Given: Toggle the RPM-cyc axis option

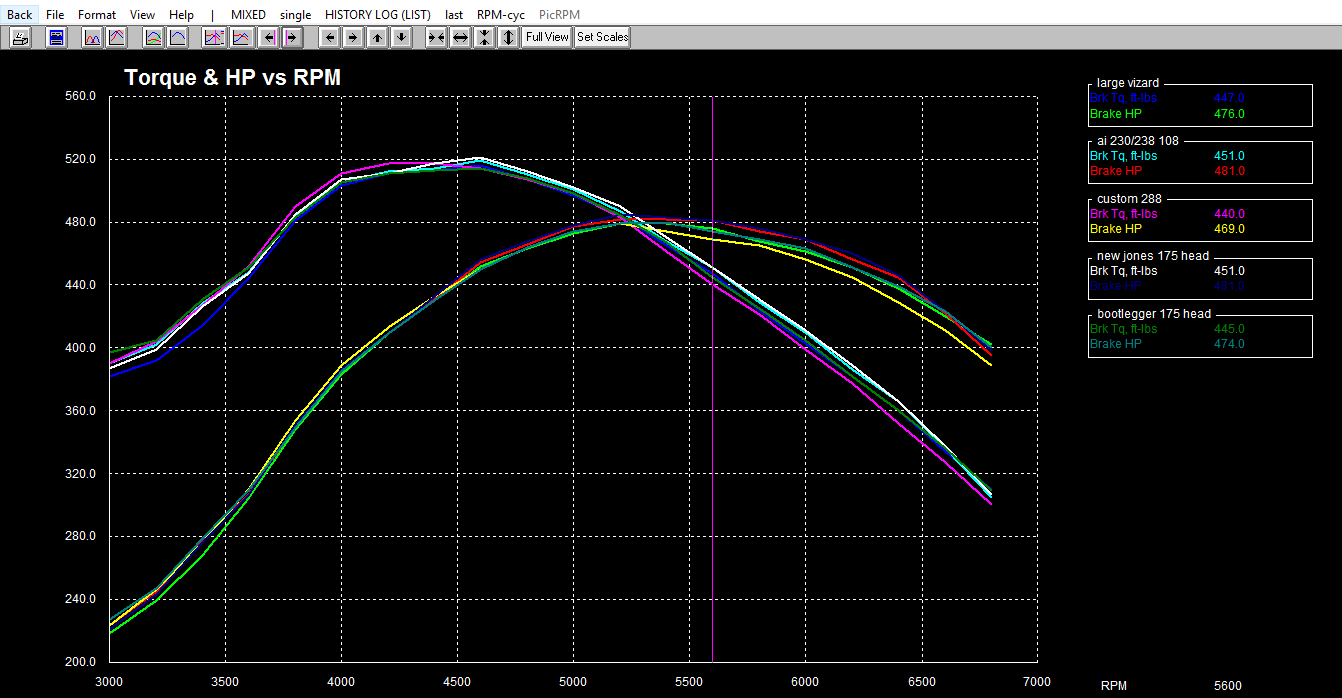Looking at the screenshot, I should tap(500, 15).
